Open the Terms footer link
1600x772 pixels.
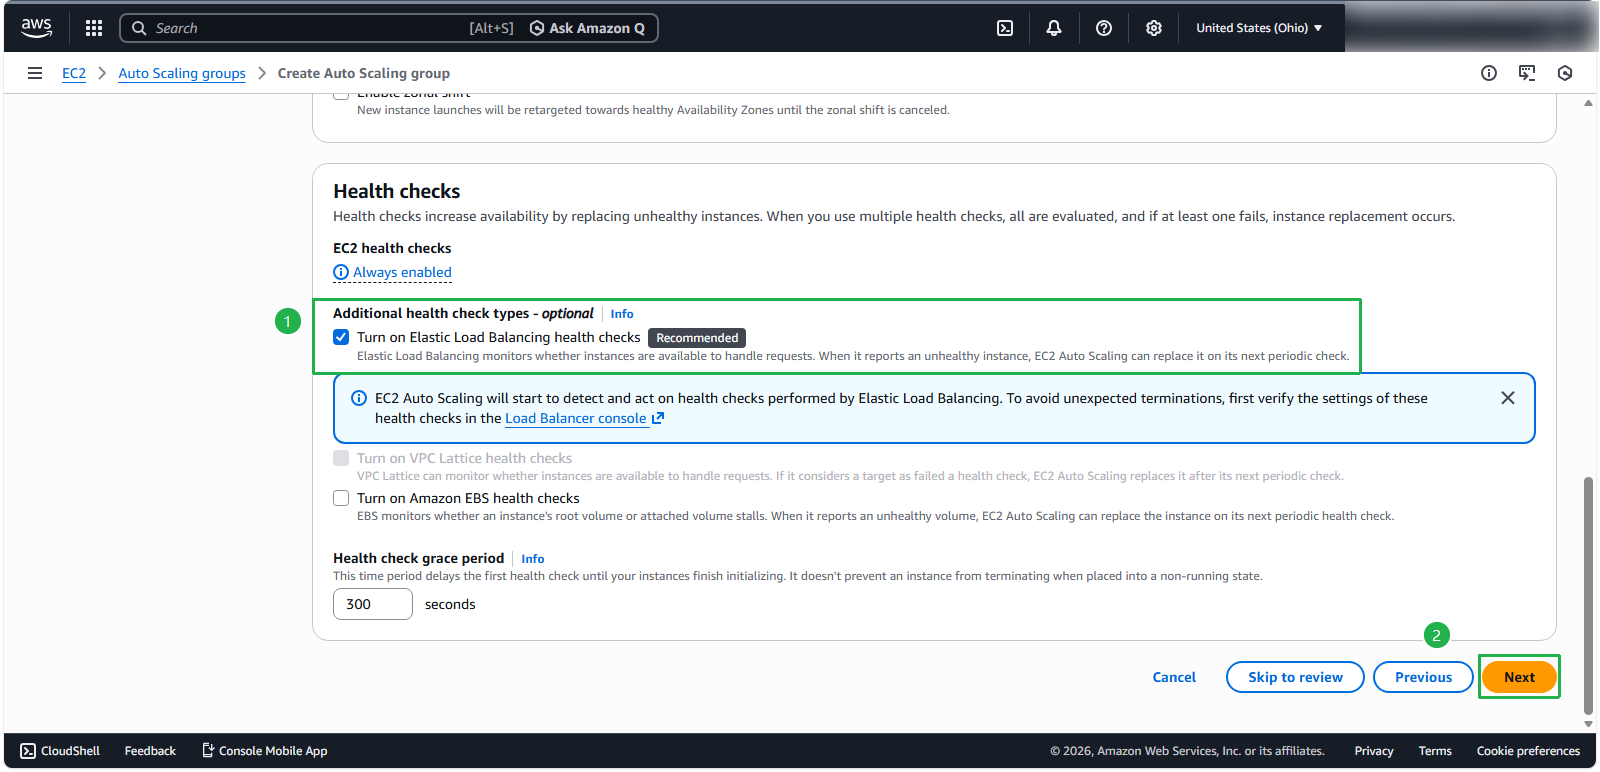pos(1435,751)
